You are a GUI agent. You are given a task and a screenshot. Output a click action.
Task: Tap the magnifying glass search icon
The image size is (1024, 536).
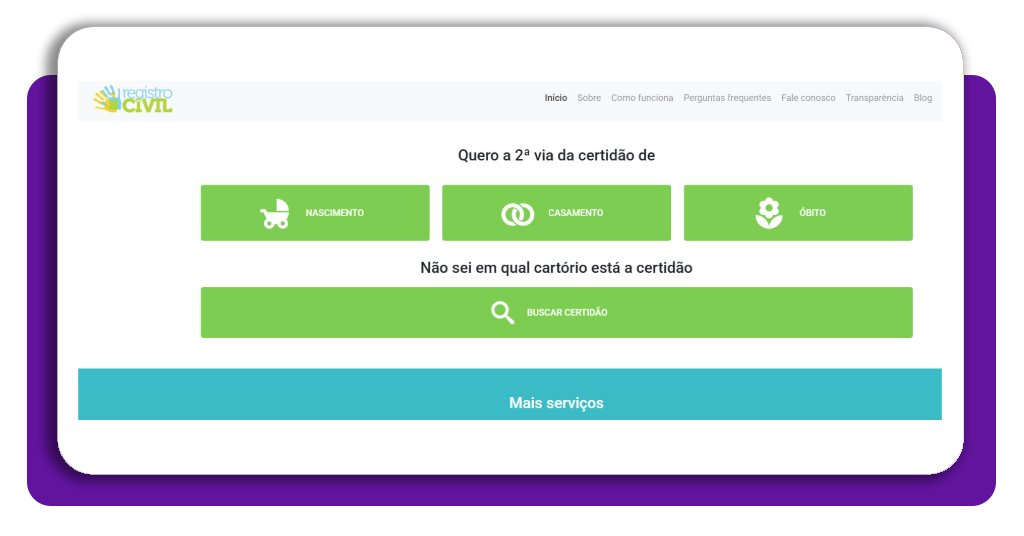pyautogui.click(x=502, y=313)
